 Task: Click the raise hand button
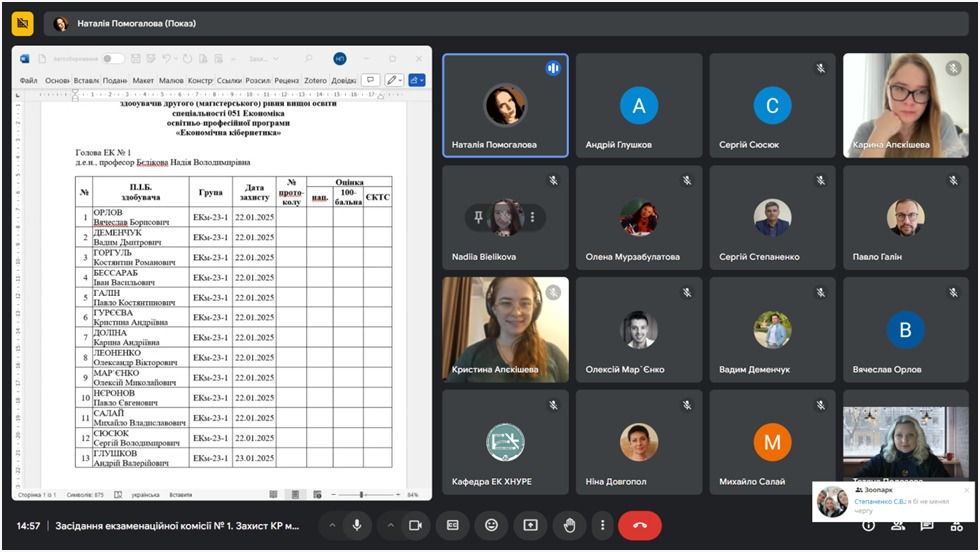pos(569,525)
